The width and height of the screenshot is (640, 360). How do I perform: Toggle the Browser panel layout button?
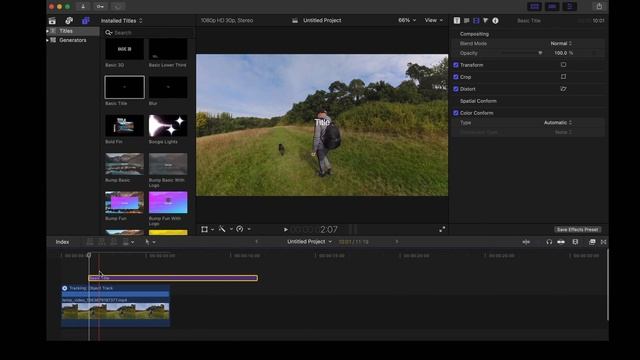coord(535,7)
